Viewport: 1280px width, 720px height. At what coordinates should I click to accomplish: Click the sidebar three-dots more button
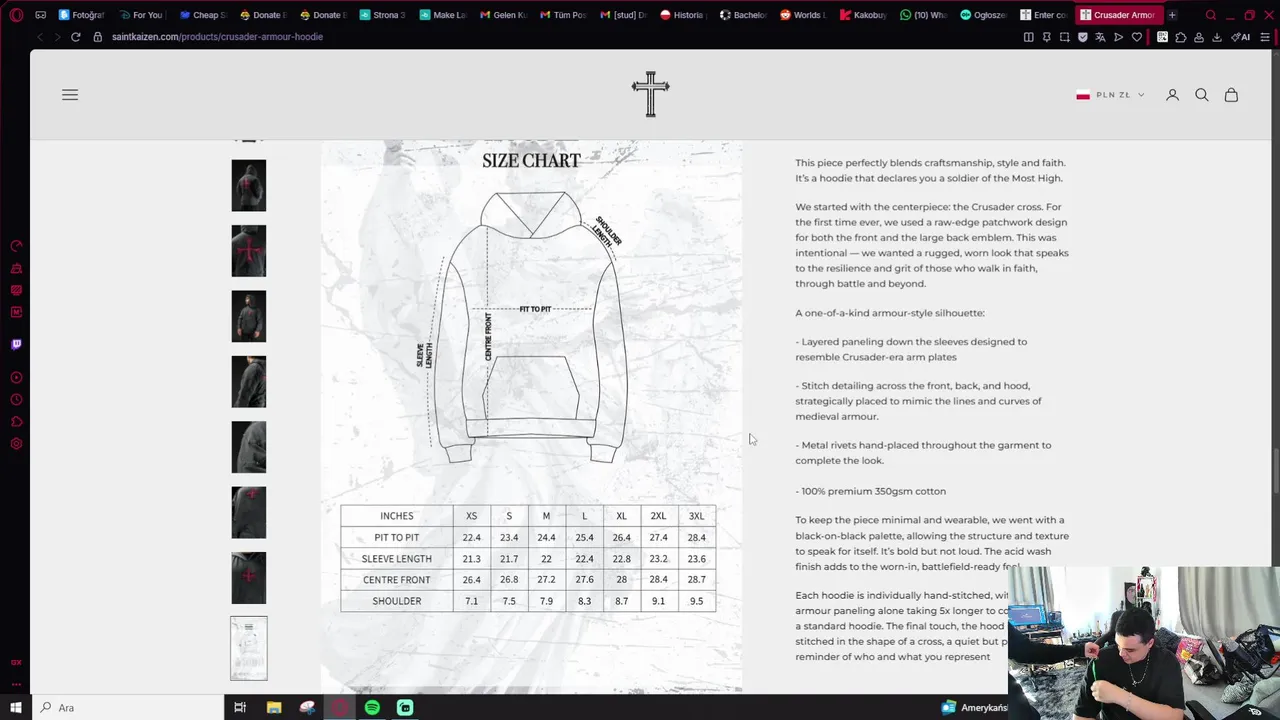(x=16, y=685)
